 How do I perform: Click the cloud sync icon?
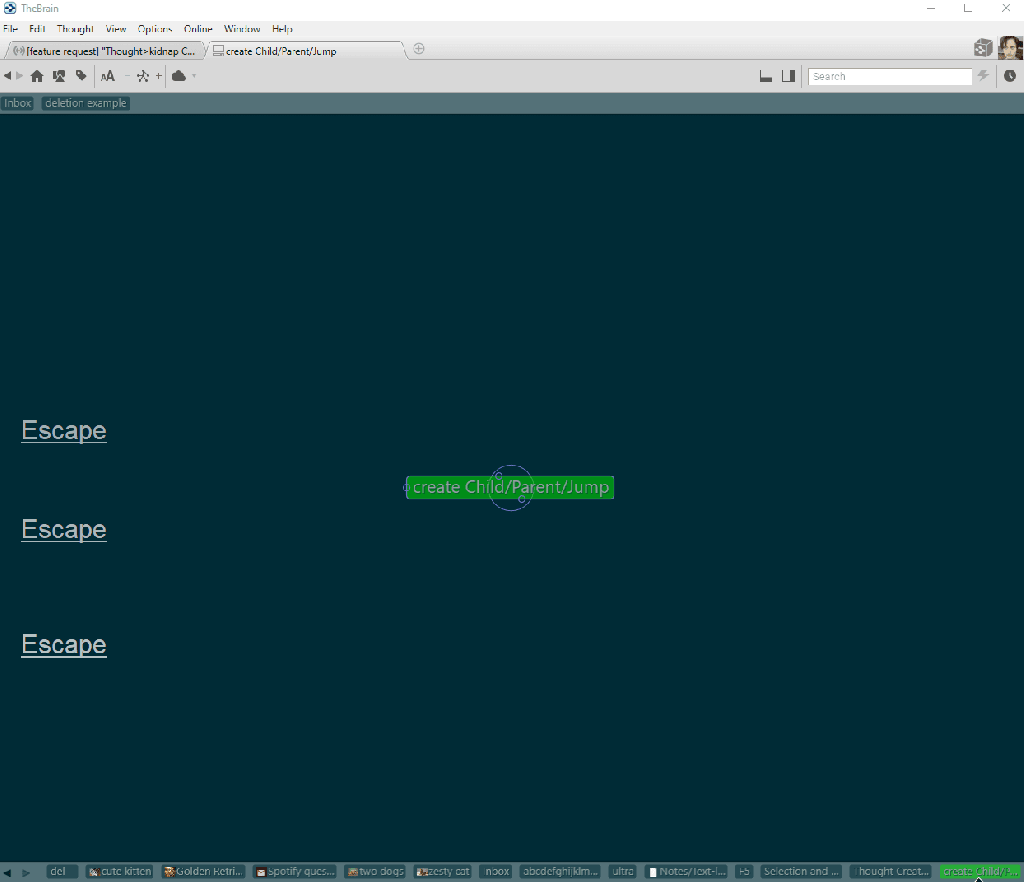coord(179,76)
